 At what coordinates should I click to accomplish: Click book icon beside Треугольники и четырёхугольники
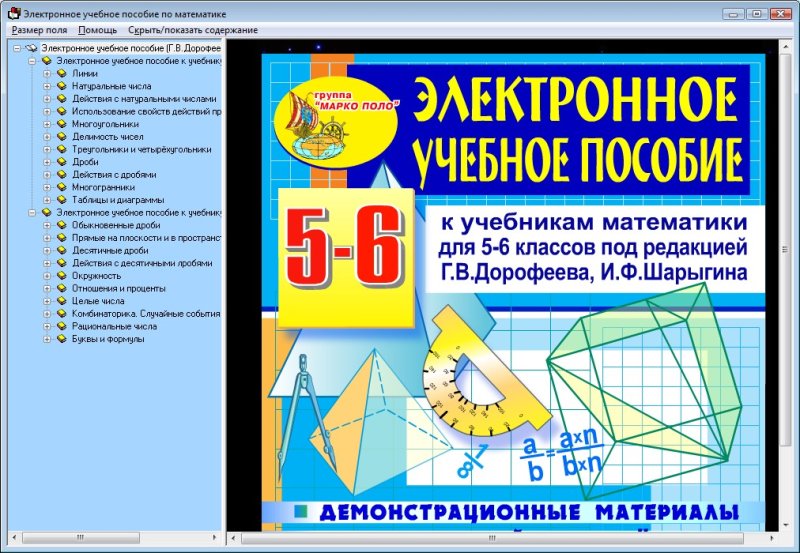click(62, 149)
